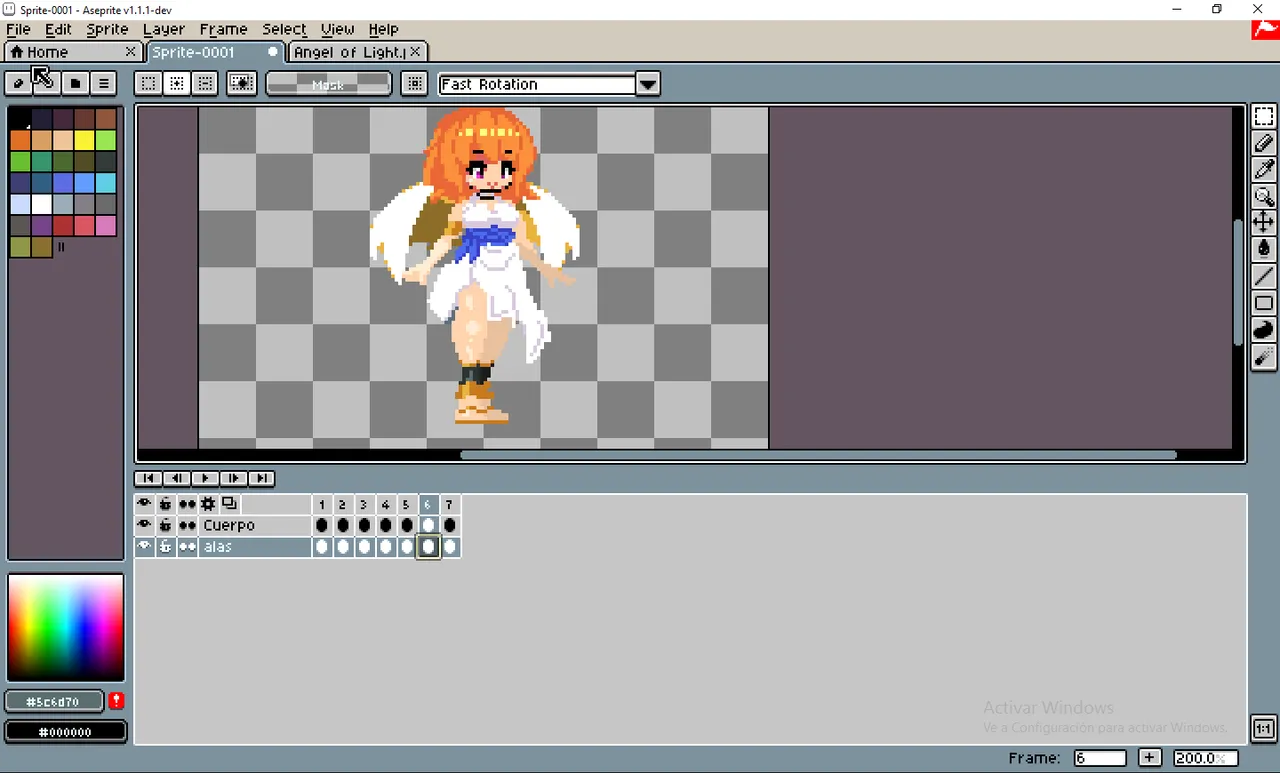Viewport: 1280px width, 773px height.
Task: Open the Edit menu
Action: pos(58,29)
